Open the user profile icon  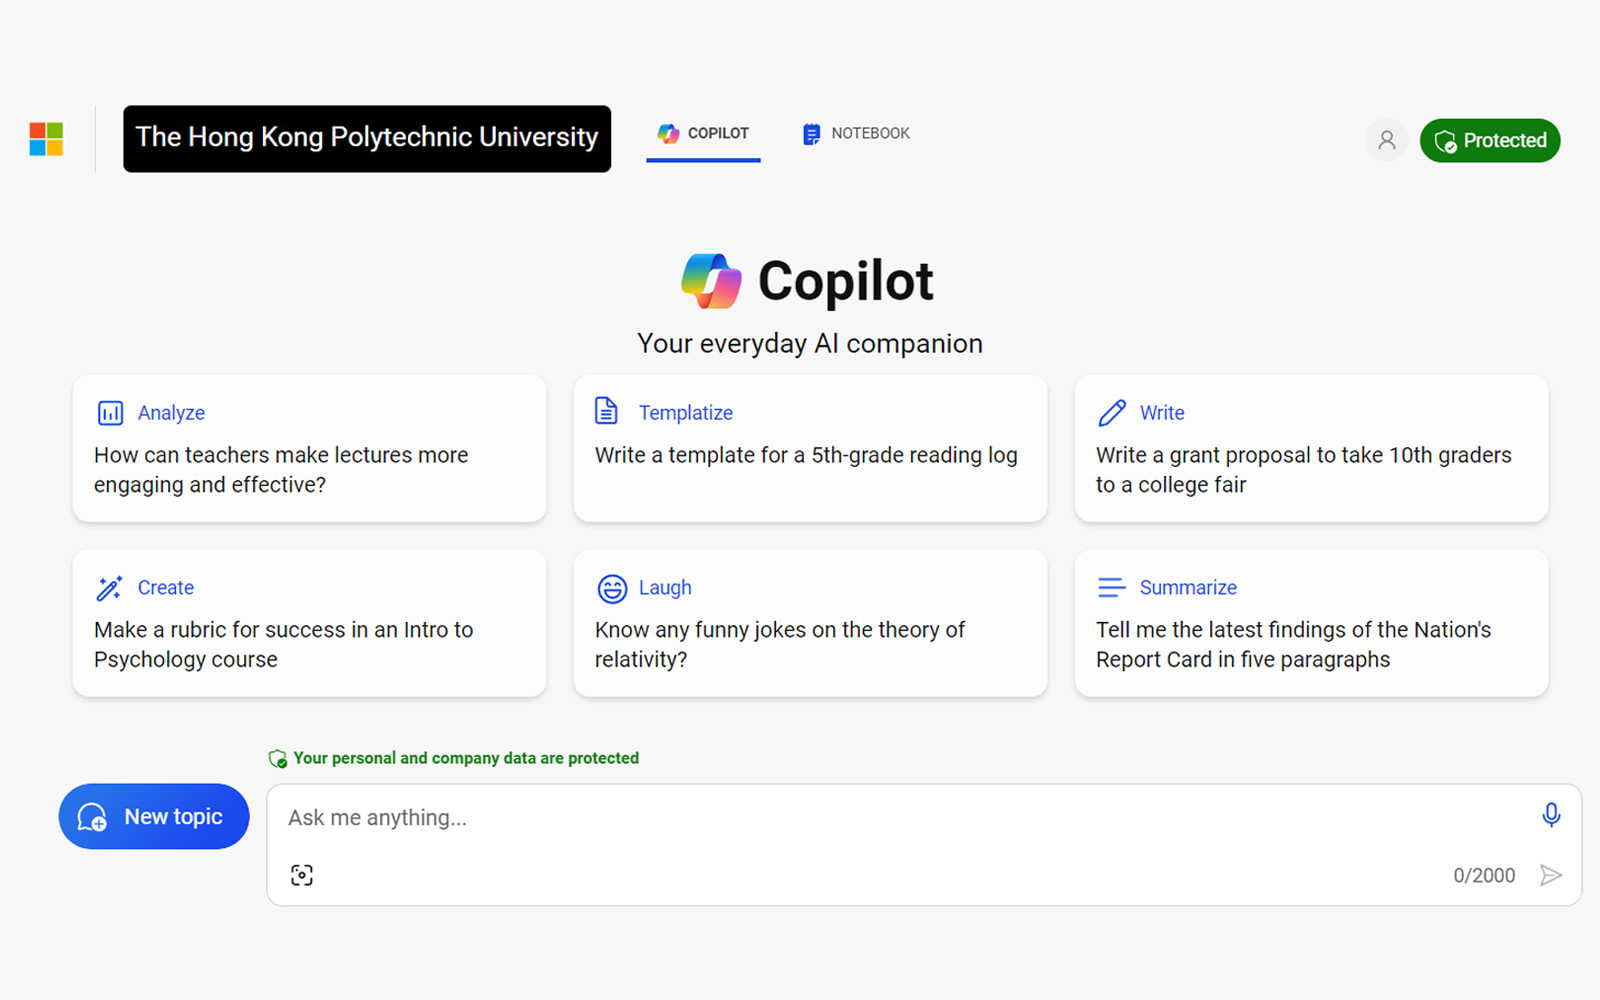1386,140
